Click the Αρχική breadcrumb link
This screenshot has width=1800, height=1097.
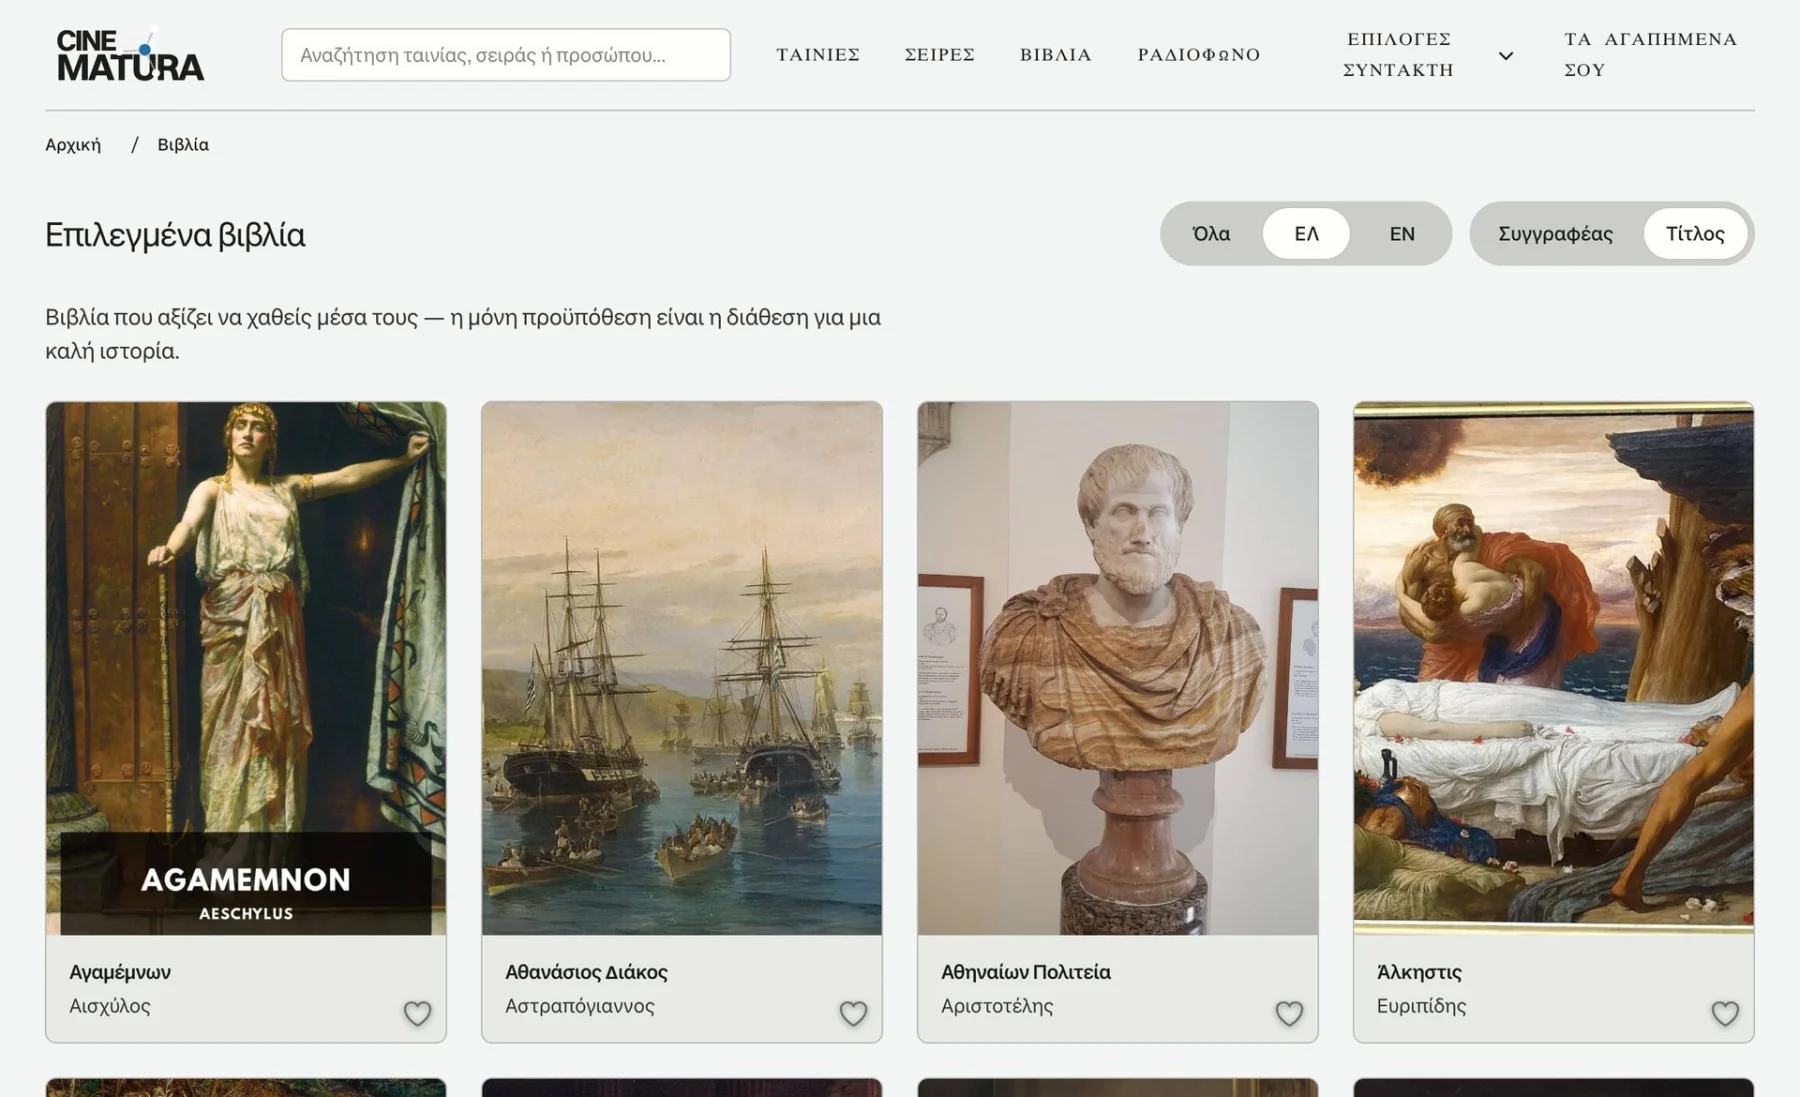pos(73,144)
